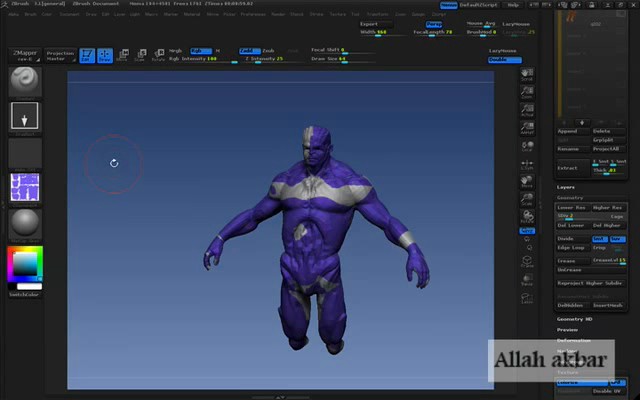This screenshot has height=400, width=640.
Task: Click the Divide geometry button
Action: [x=573, y=238]
